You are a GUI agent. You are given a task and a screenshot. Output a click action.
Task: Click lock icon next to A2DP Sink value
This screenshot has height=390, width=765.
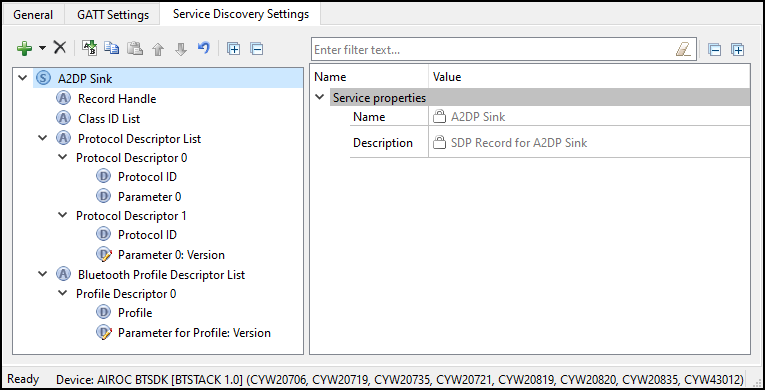click(440, 116)
